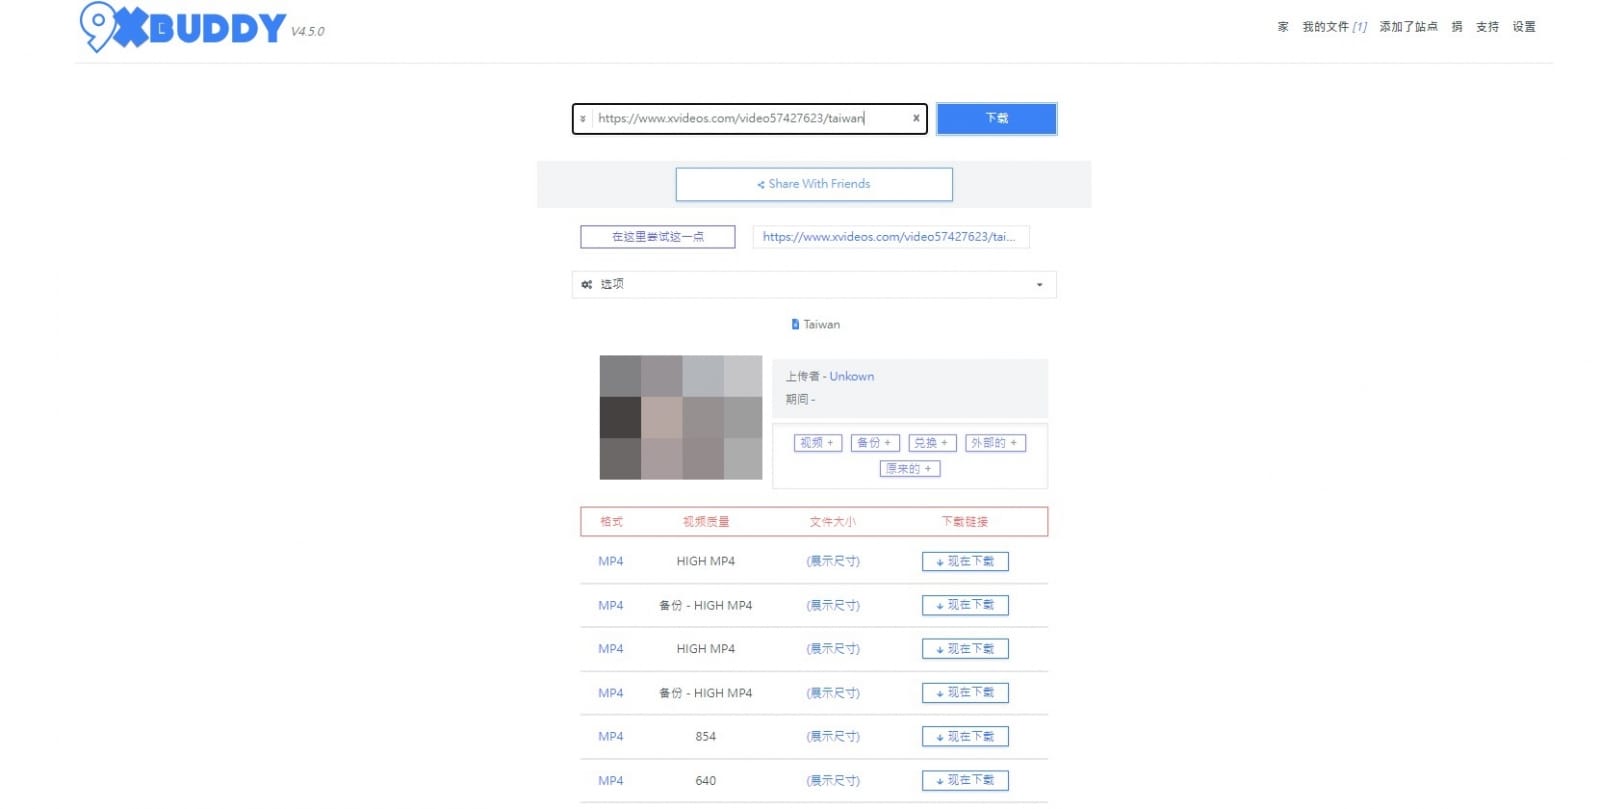Viewport: 1600px width, 809px height.
Task: Open the Unkown uploader link
Action: tap(851, 377)
